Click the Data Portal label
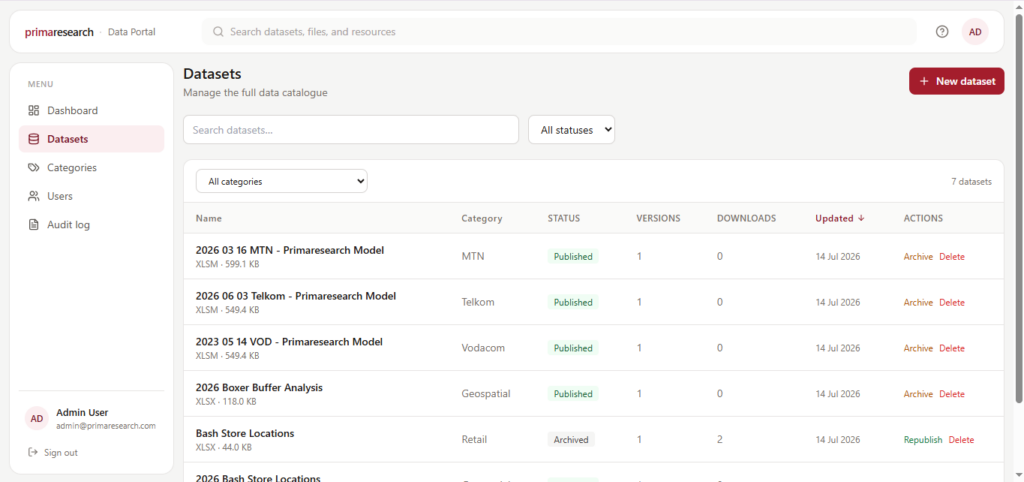1024x482 pixels. click(131, 31)
